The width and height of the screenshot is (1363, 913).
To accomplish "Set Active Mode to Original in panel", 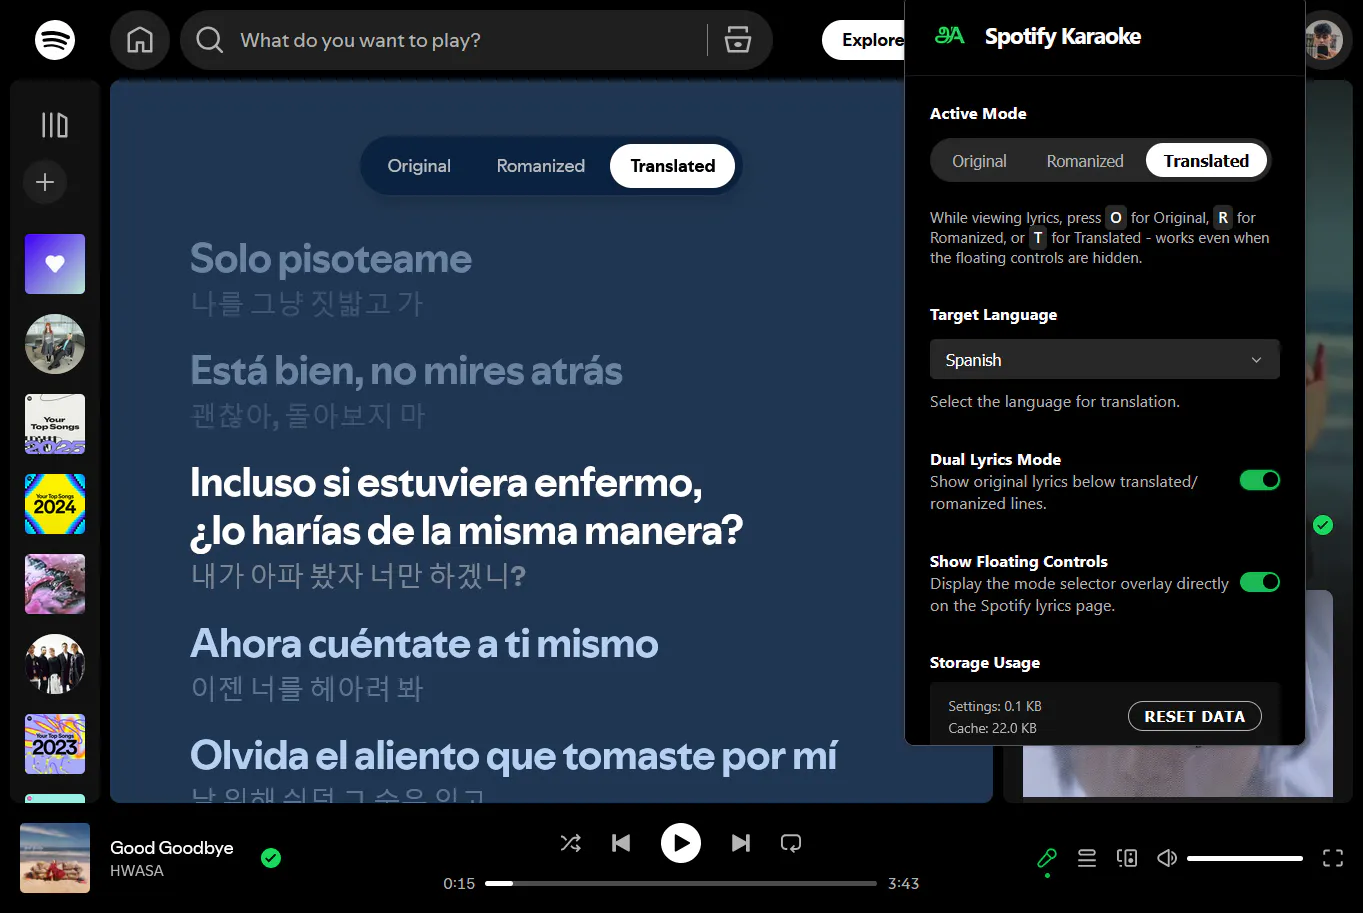I will (x=979, y=161).
